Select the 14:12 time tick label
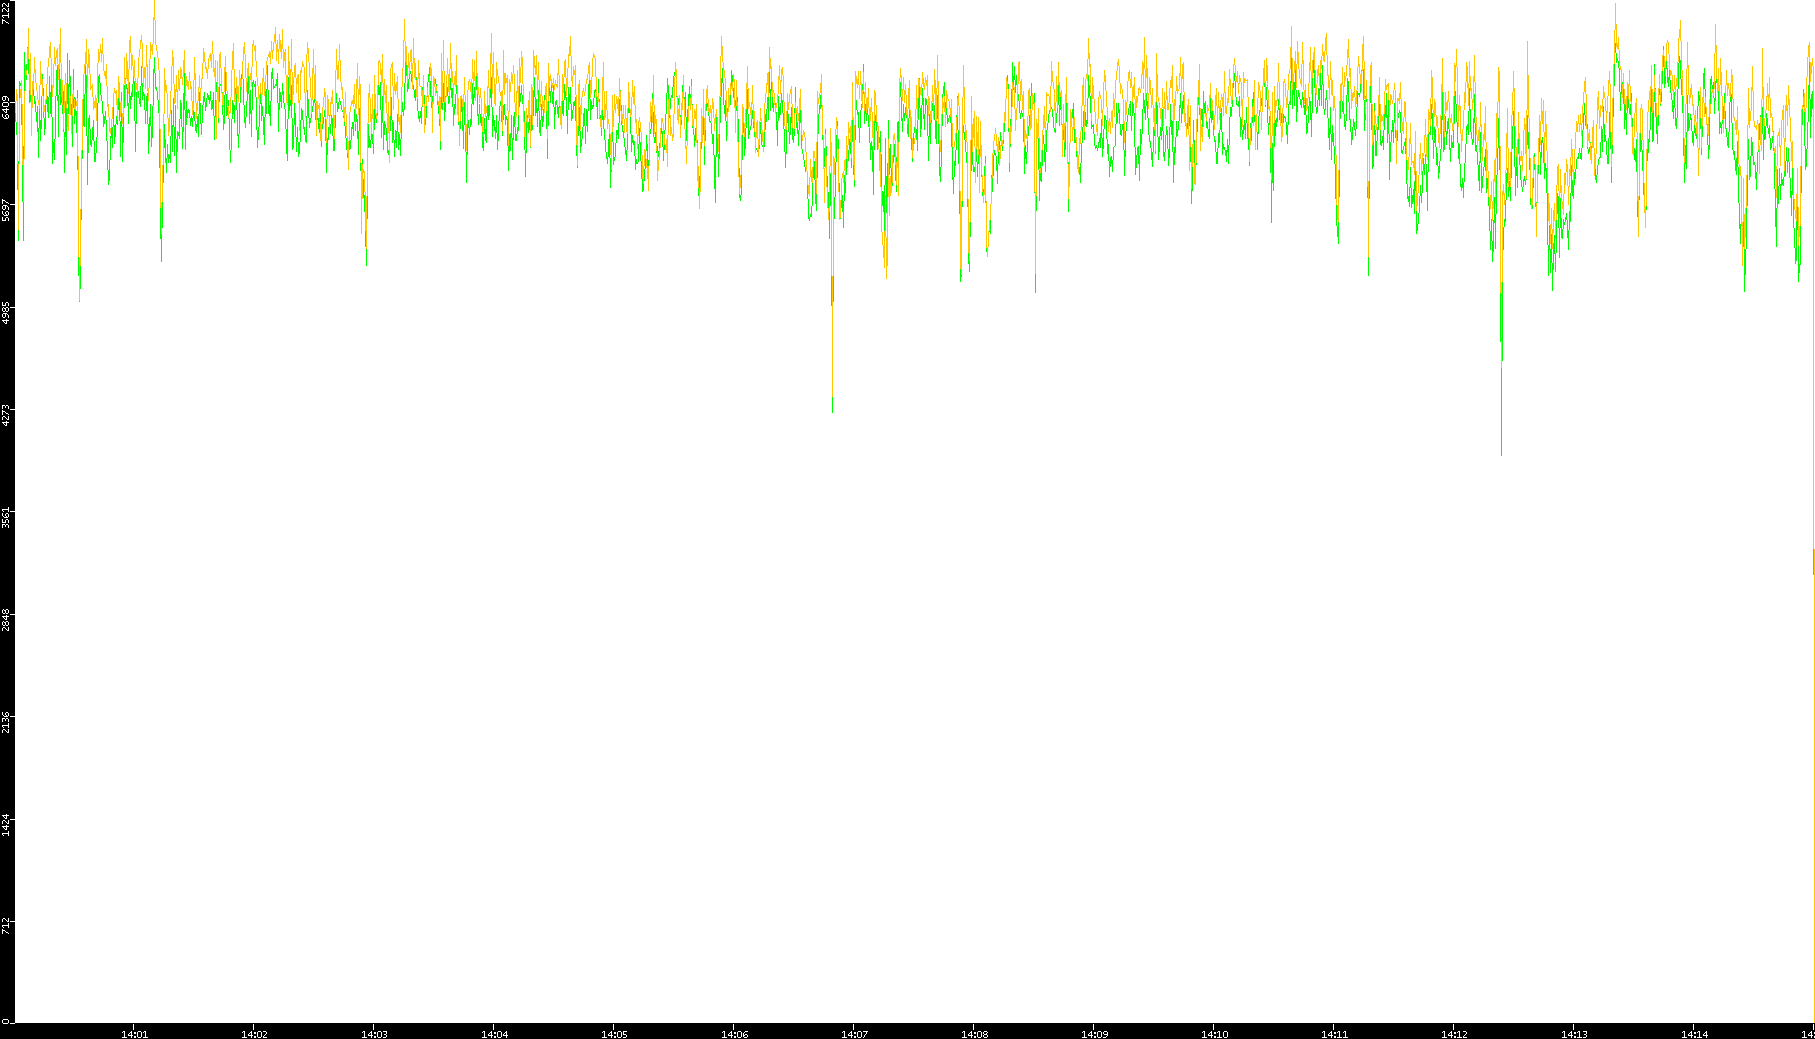The width and height of the screenshot is (1815, 1039). click(x=1454, y=1034)
